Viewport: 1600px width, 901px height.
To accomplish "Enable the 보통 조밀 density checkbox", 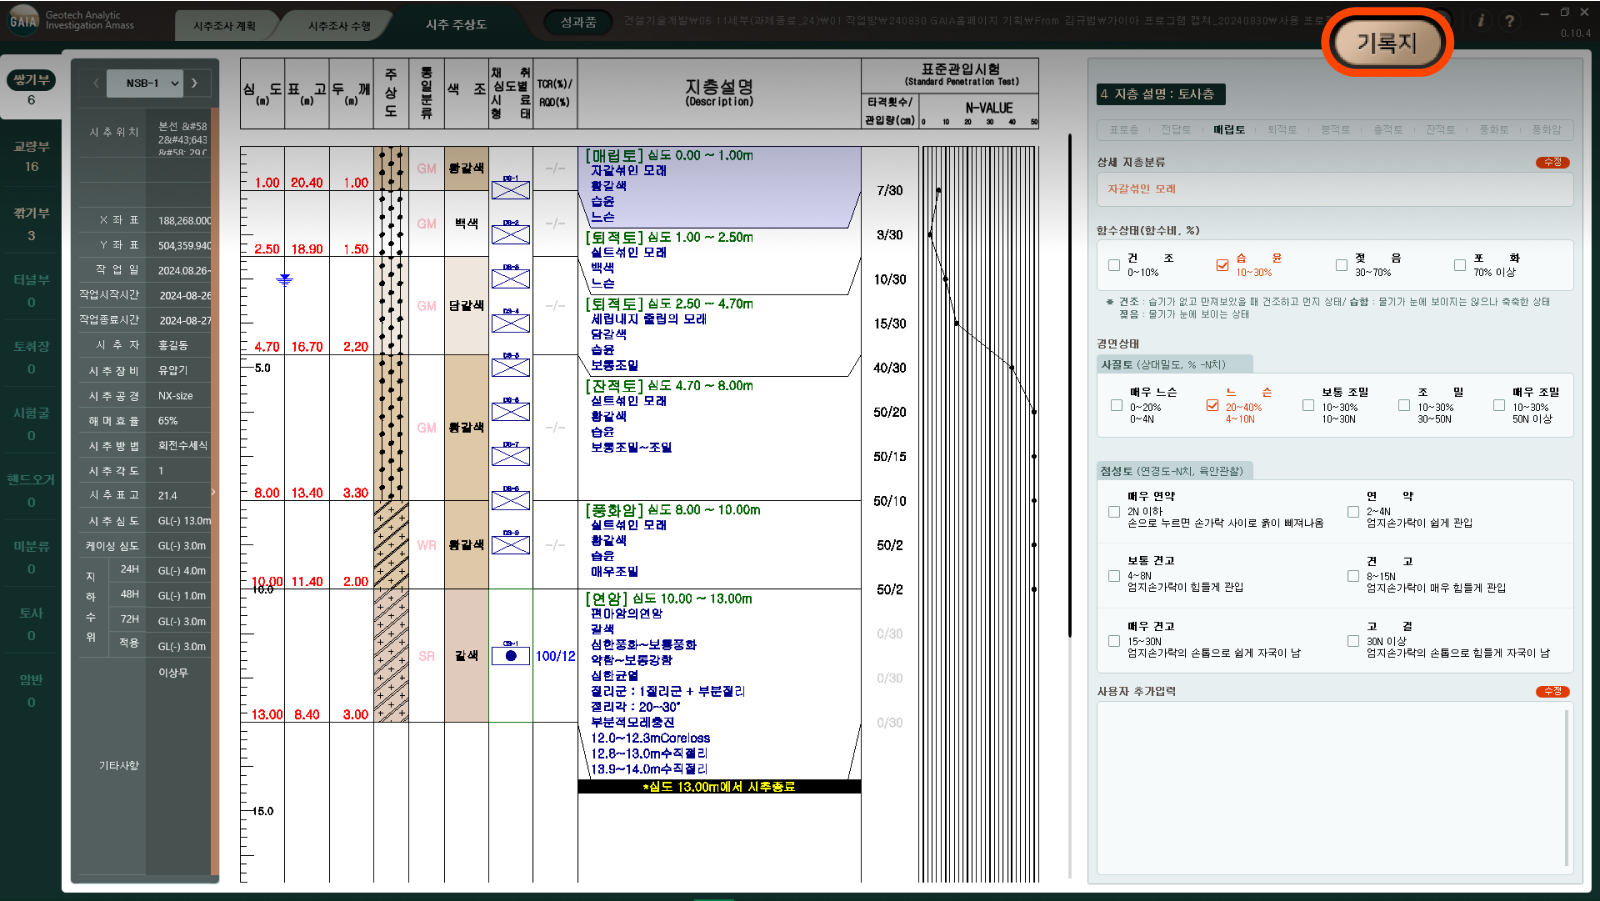I will tap(1308, 405).
